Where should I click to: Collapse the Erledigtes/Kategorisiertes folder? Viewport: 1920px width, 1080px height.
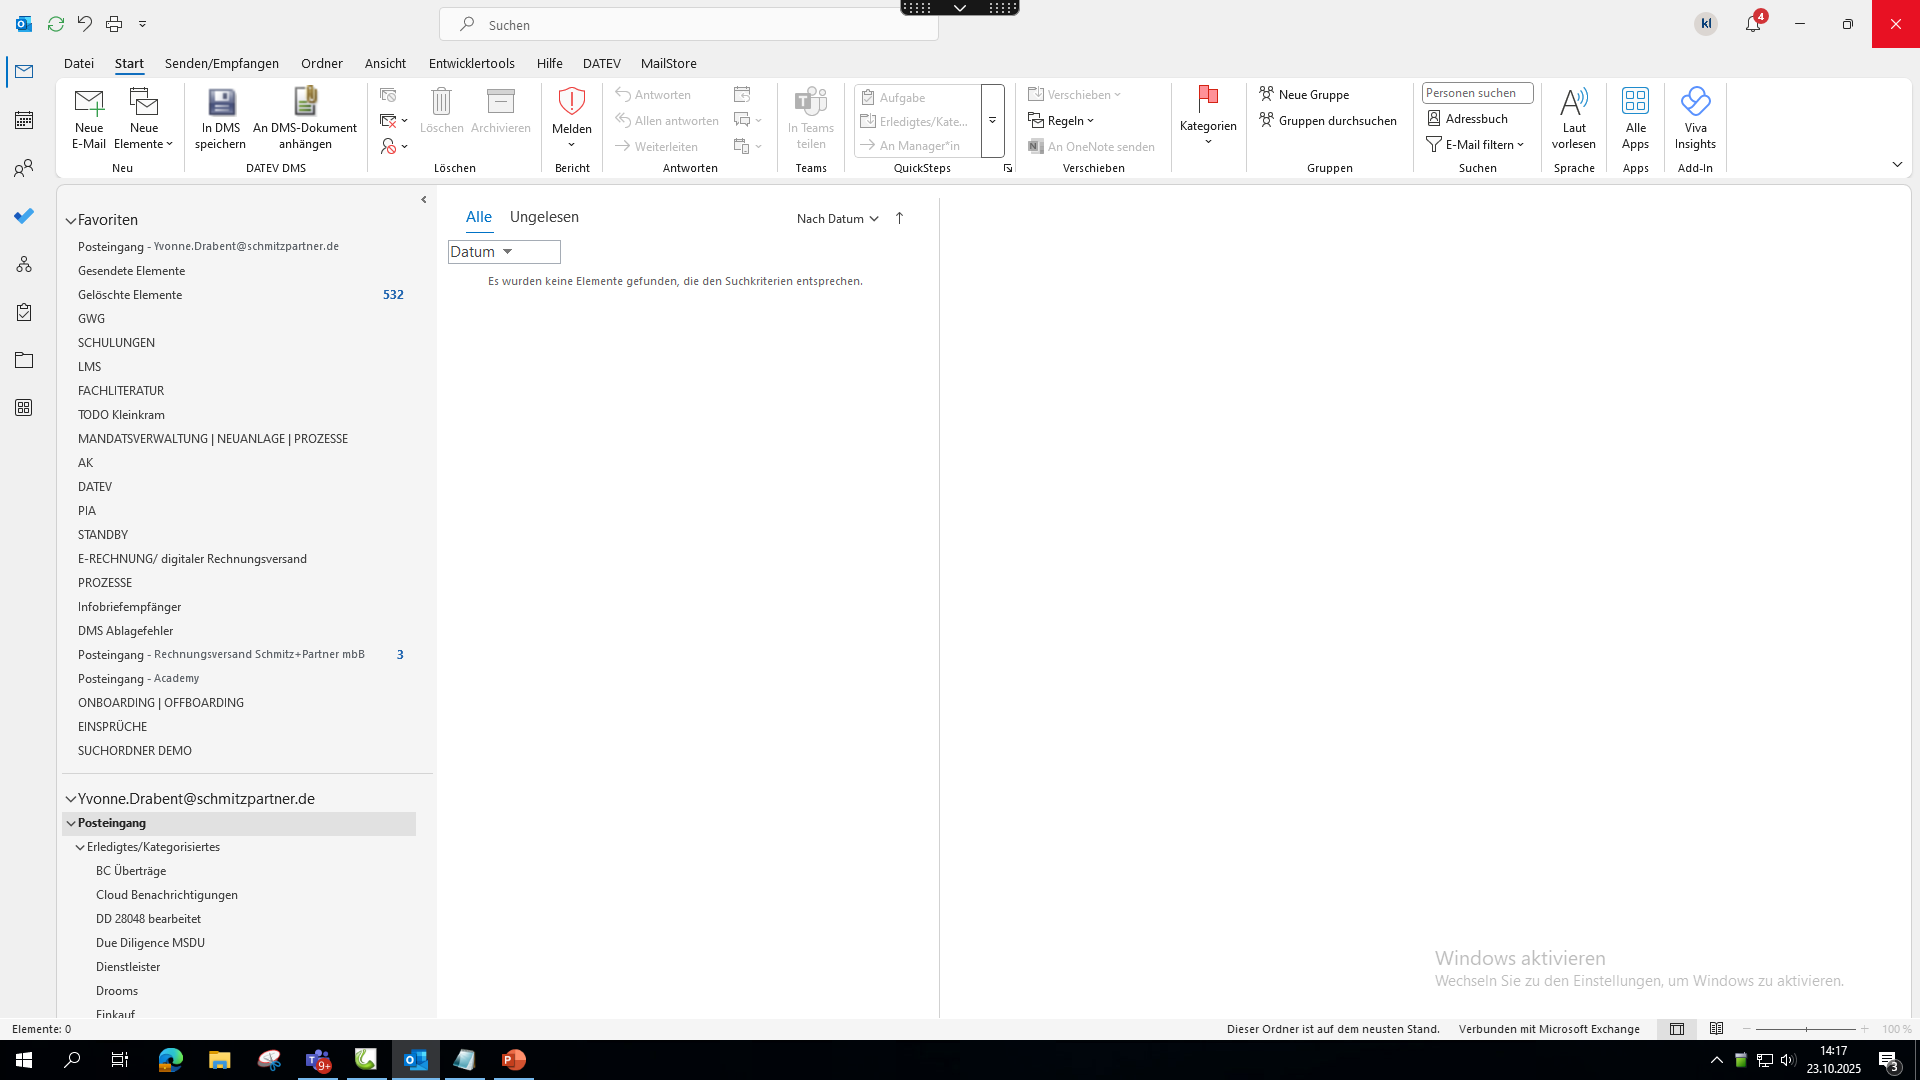click(80, 847)
